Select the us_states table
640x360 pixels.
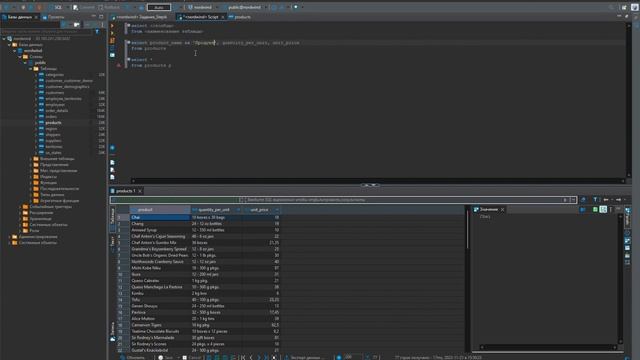(53, 153)
